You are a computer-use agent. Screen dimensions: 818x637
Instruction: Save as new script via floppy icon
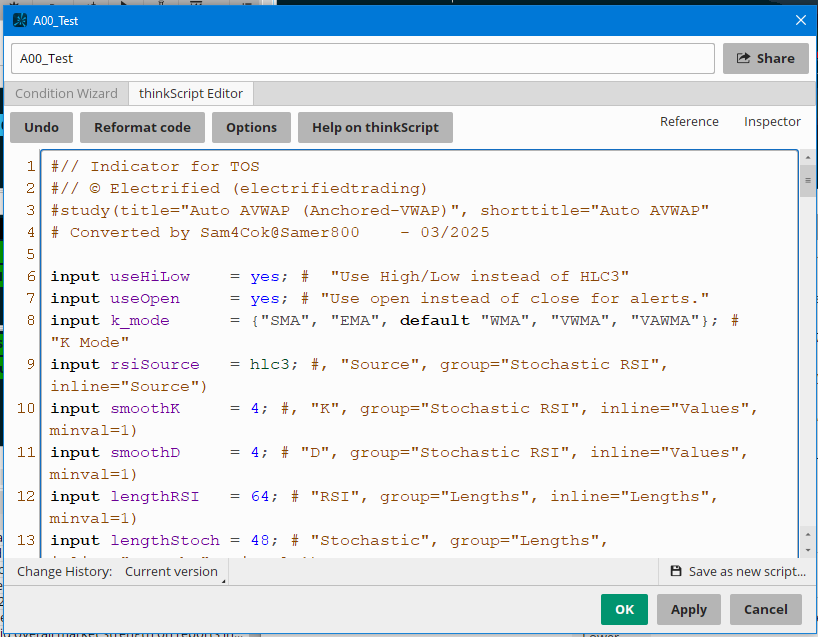pyautogui.click(x=676, y=571)
